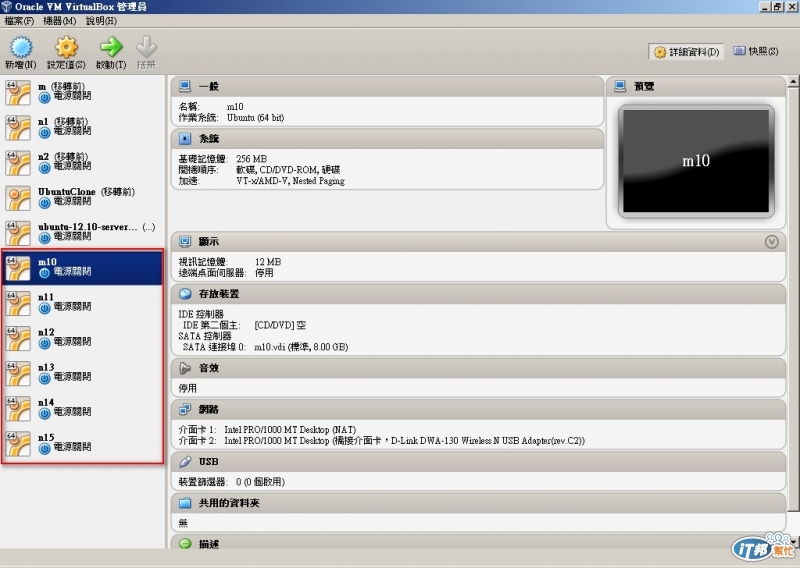Click the Storage (存放裝置) section header
This screenshot has width=800, height=568.
tap(478, 293)
